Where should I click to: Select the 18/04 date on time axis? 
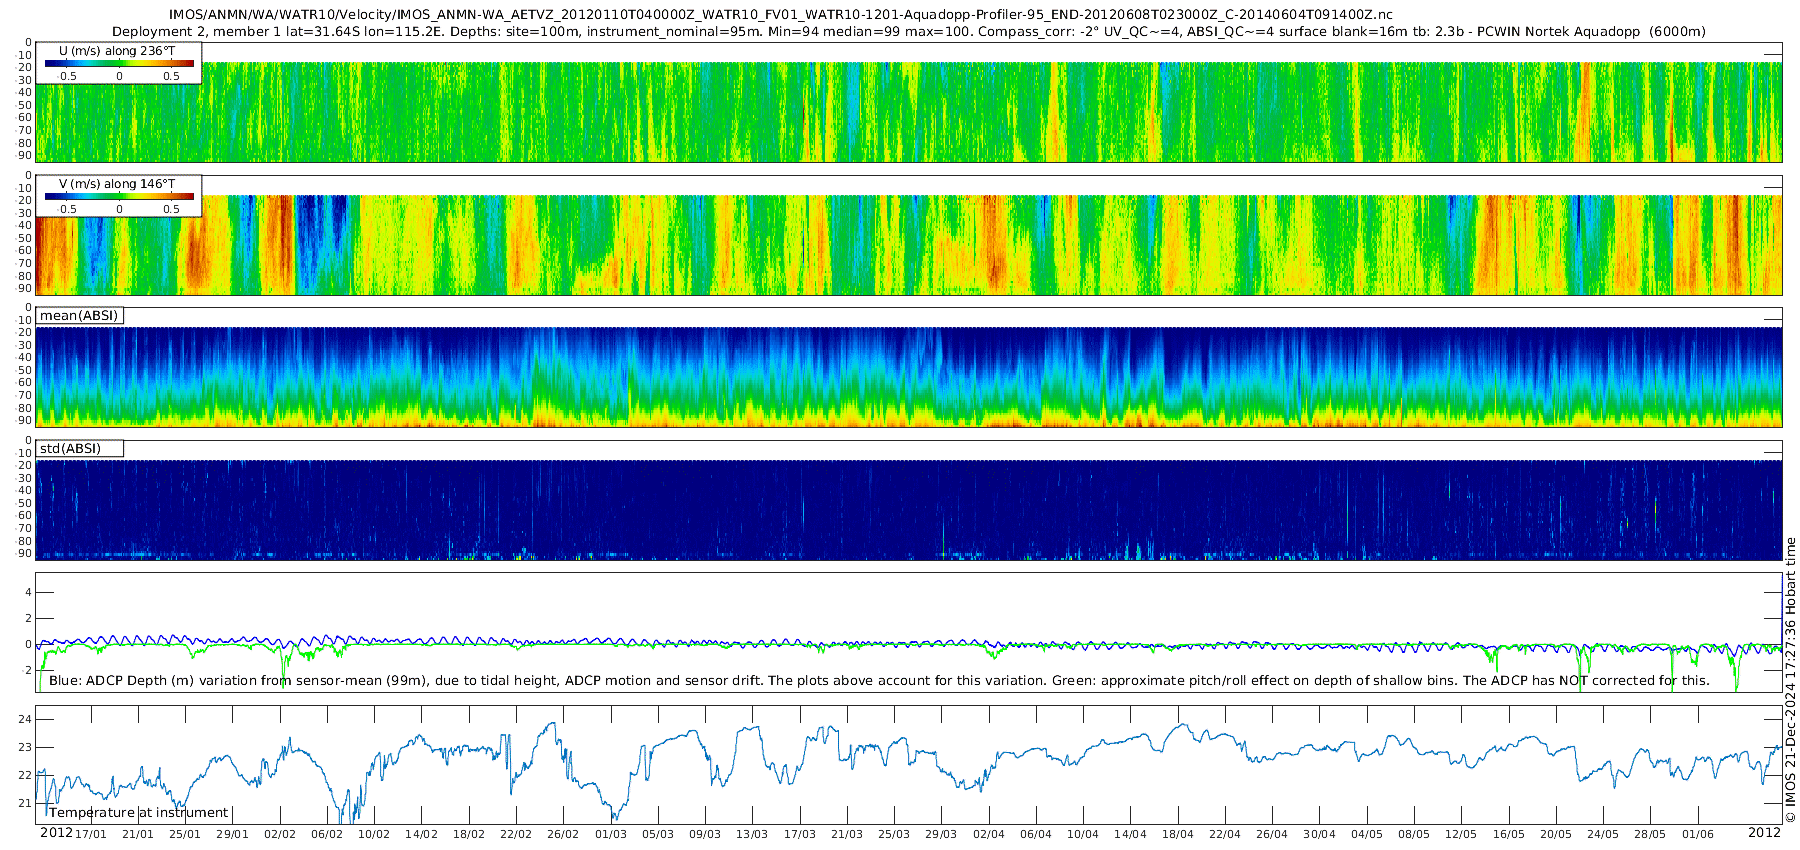[1178, 834]
